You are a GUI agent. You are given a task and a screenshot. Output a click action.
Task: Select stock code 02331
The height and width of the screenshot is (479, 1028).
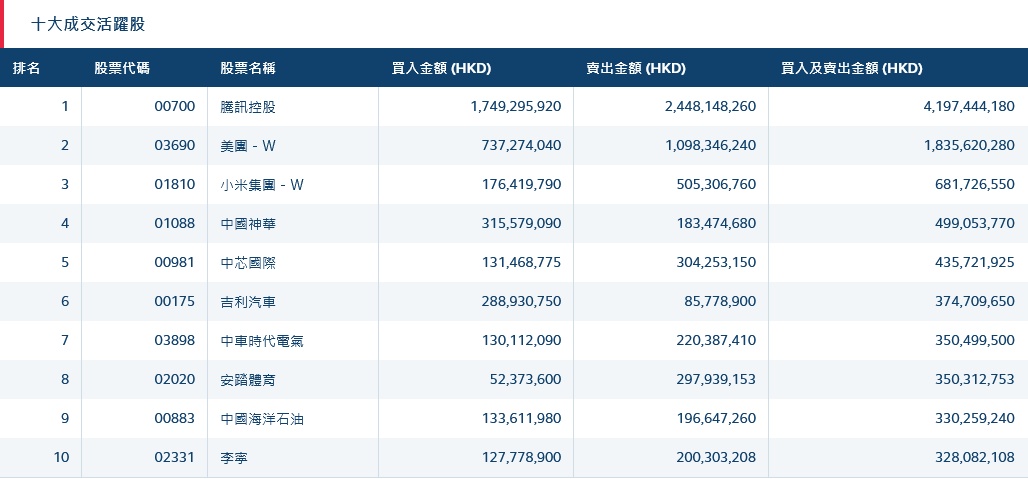[175, 457]
